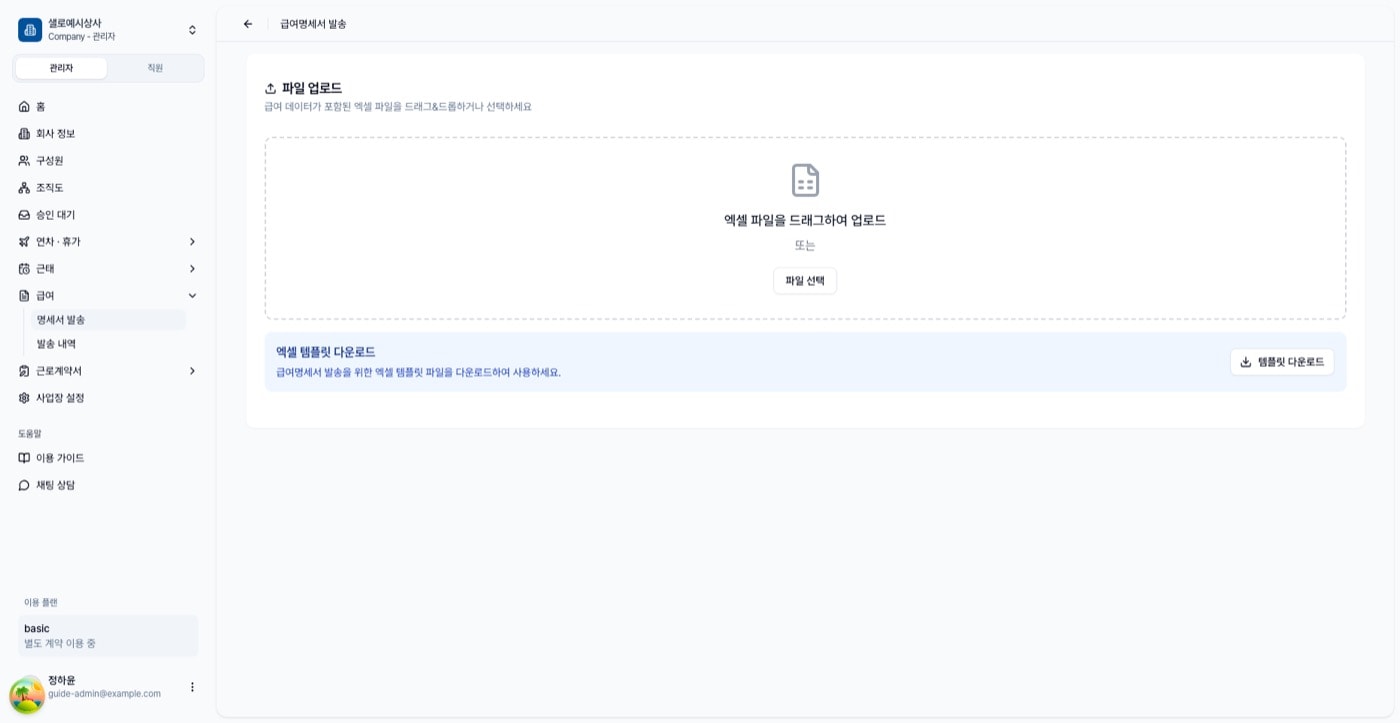Click the 엑셀 템플릿 다운로드 heading
The image size is (1400, 723).
coord(326,352)
